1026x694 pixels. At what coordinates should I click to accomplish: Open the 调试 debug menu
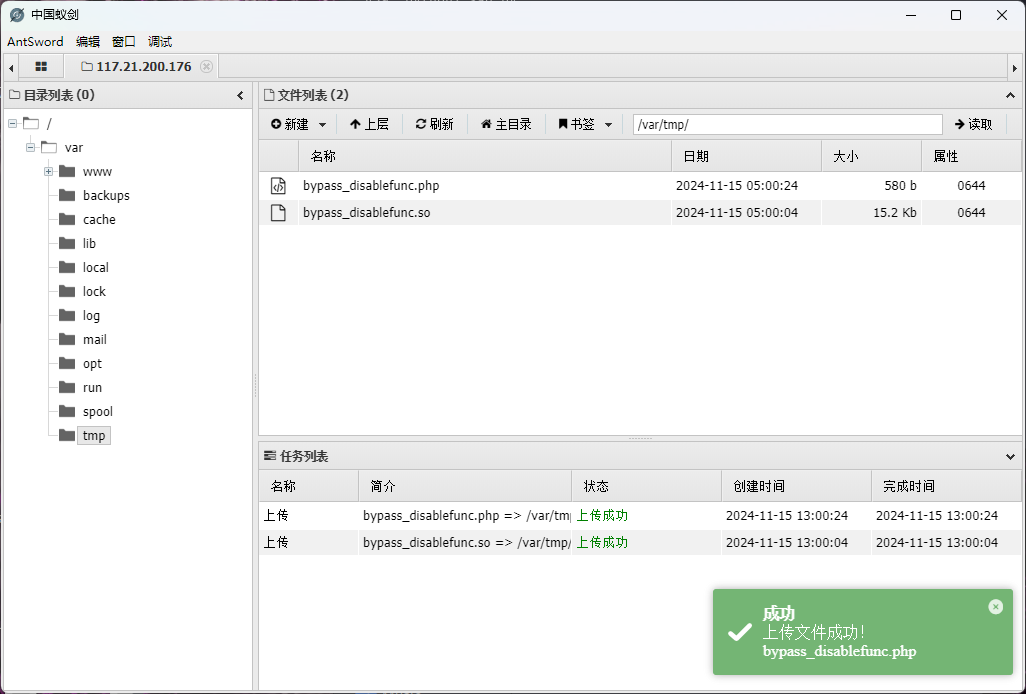click(x=160, y=42)
